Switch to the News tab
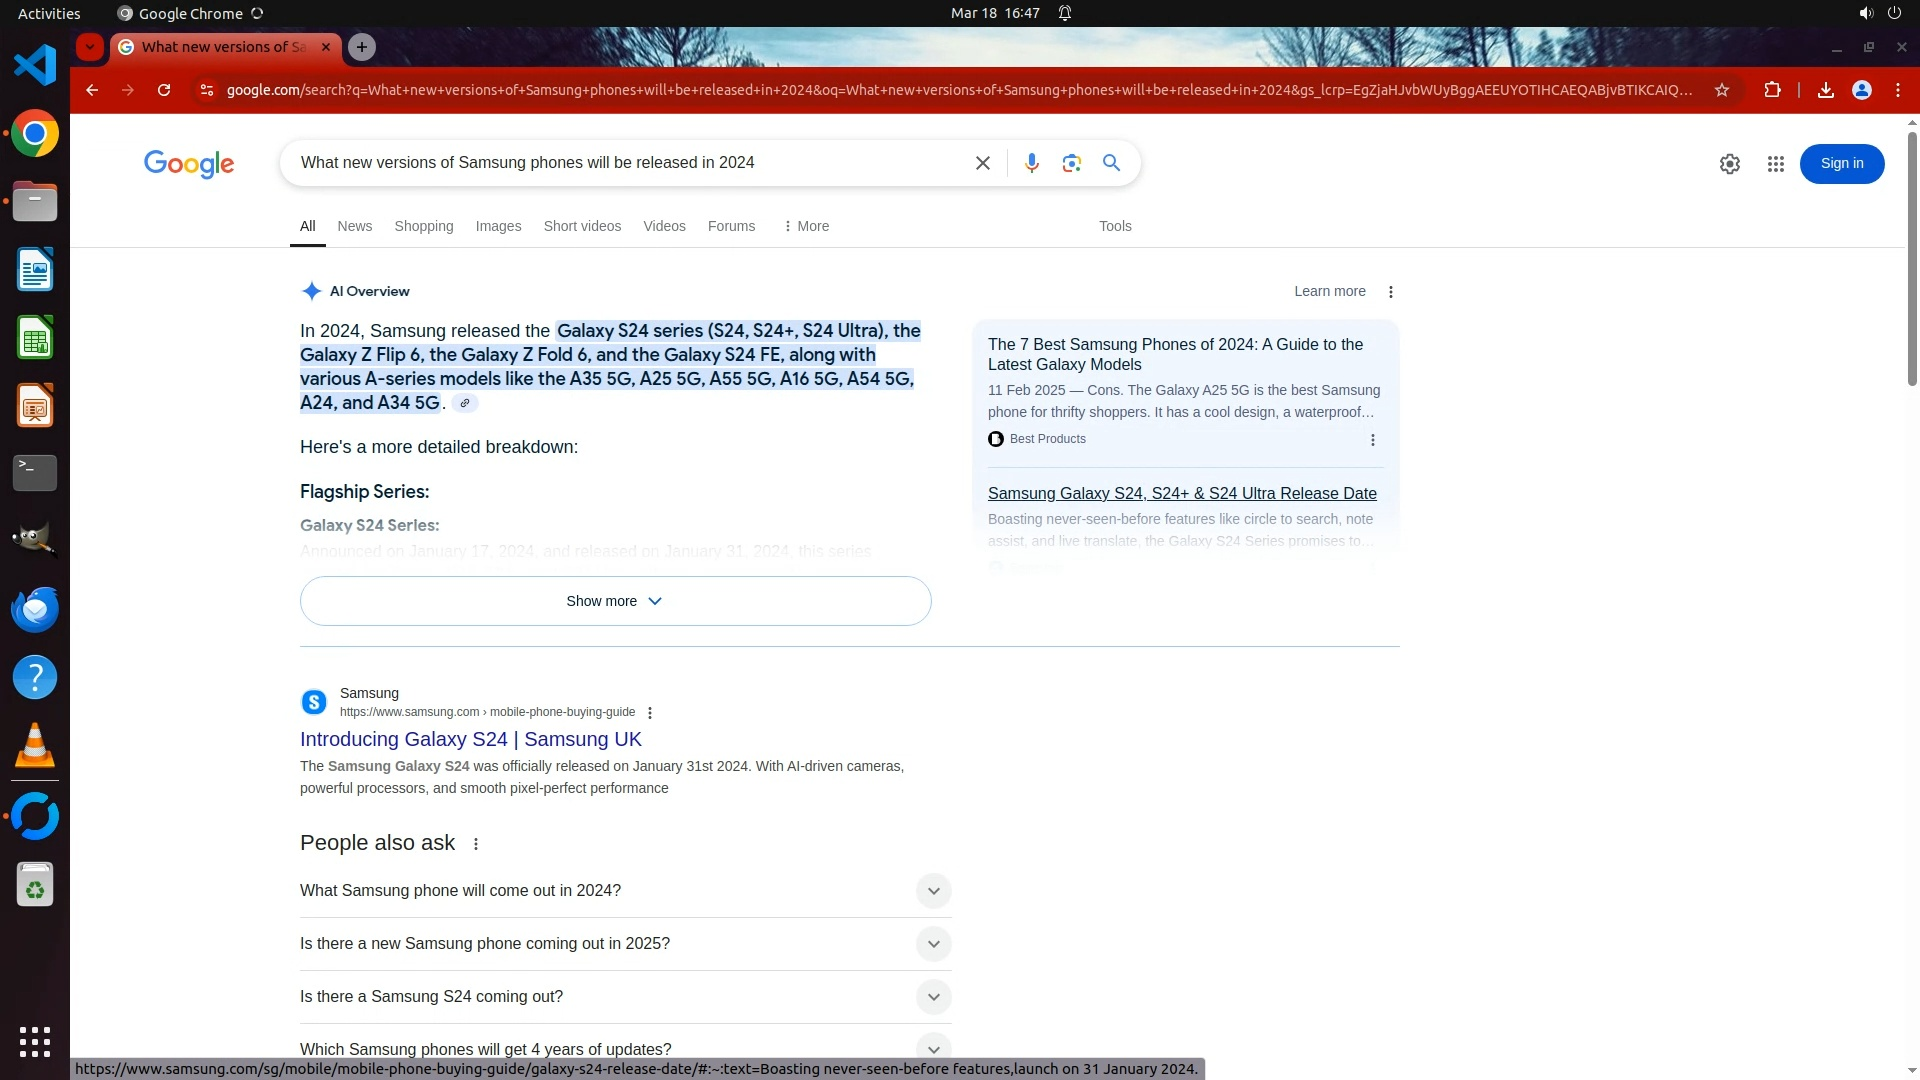The image size is (1920, 1080). pyautogui.click(x=354, y=226)
